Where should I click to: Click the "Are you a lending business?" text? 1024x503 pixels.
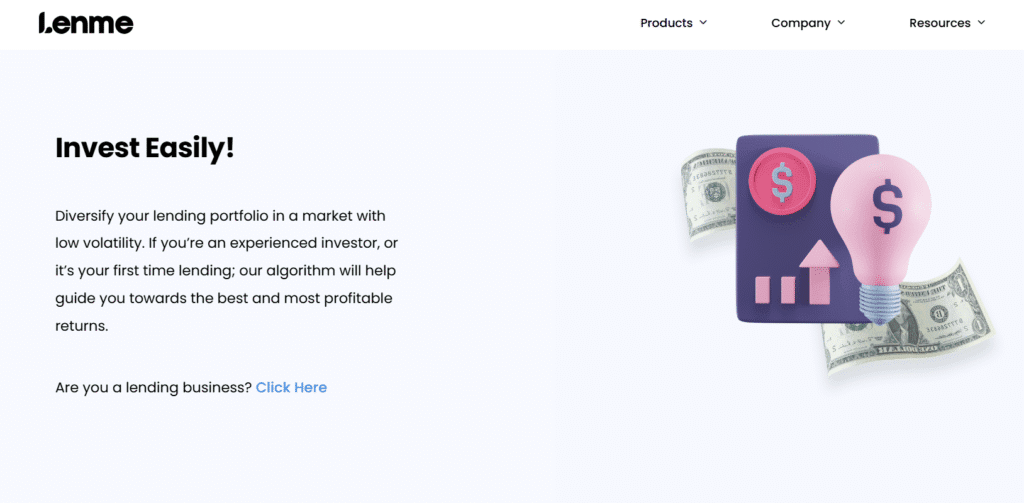(x=153, y=387)
